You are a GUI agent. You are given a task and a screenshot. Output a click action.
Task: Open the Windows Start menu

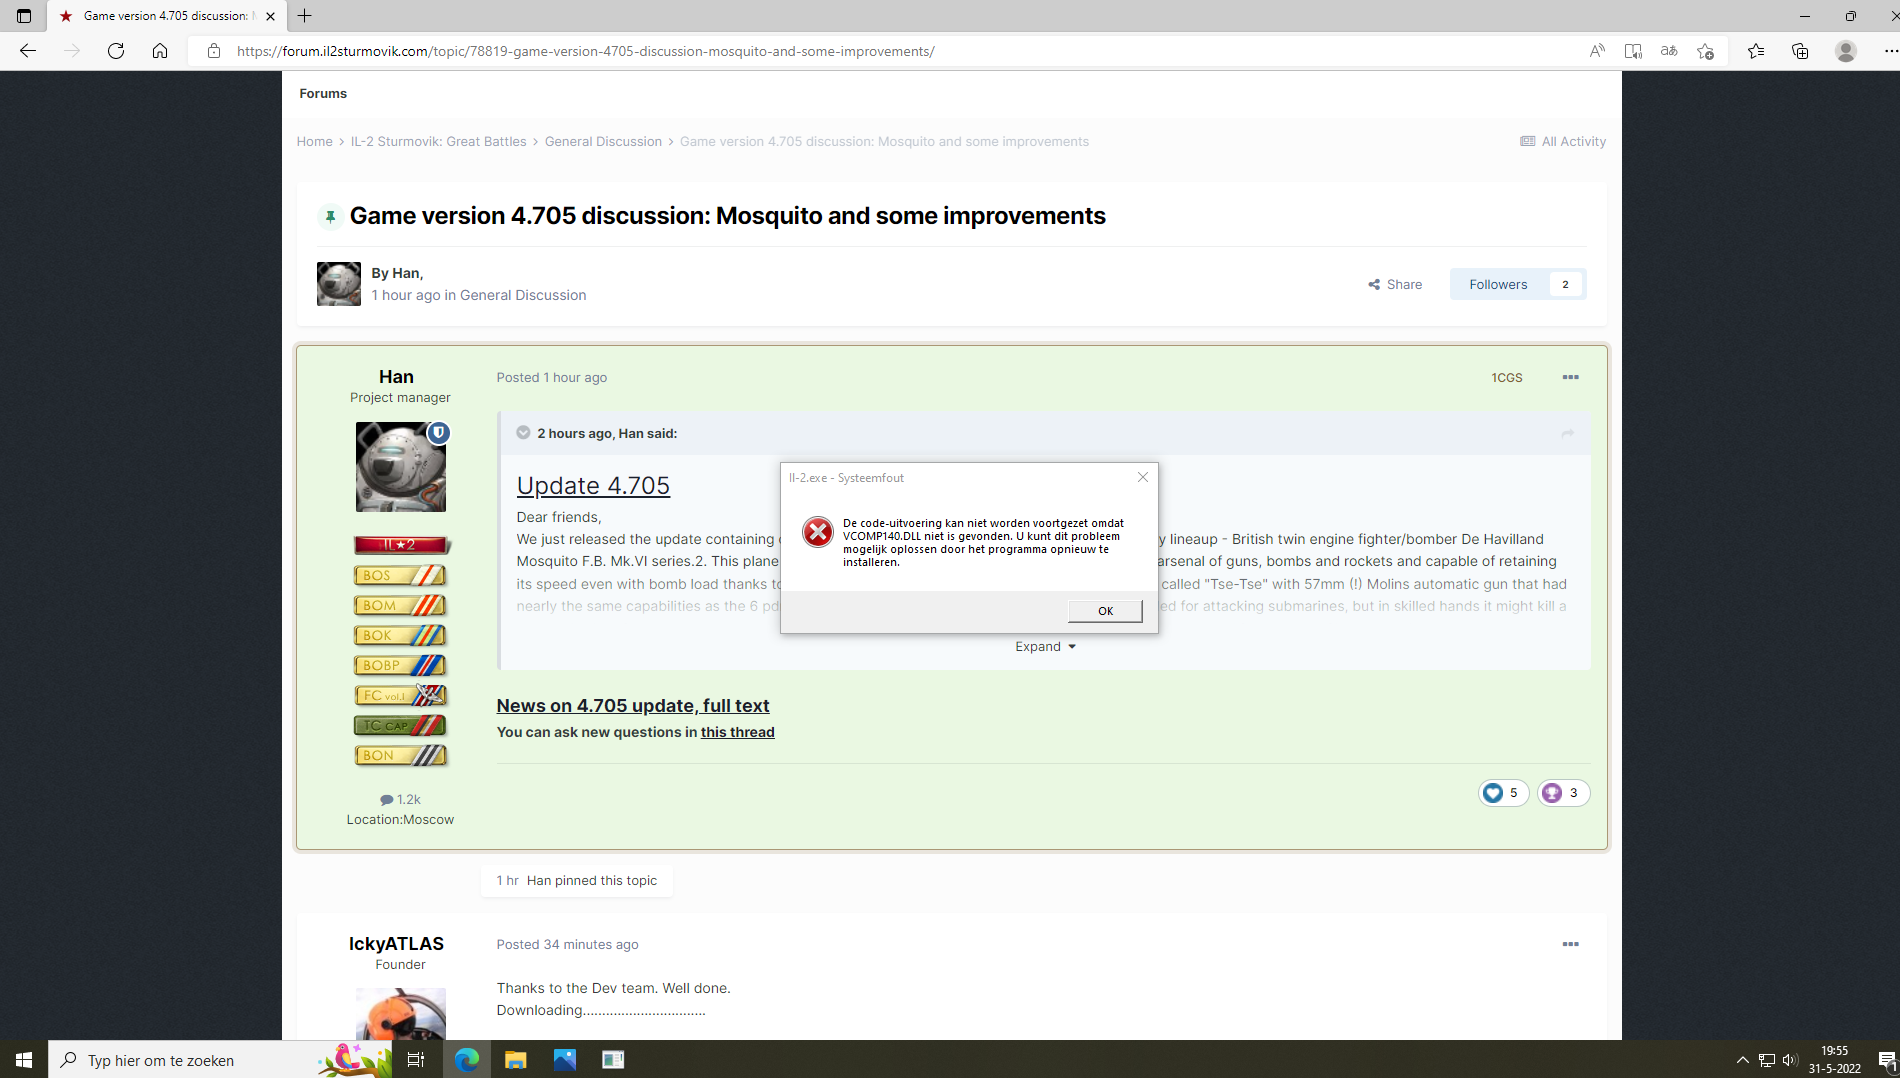point(24,1060)
